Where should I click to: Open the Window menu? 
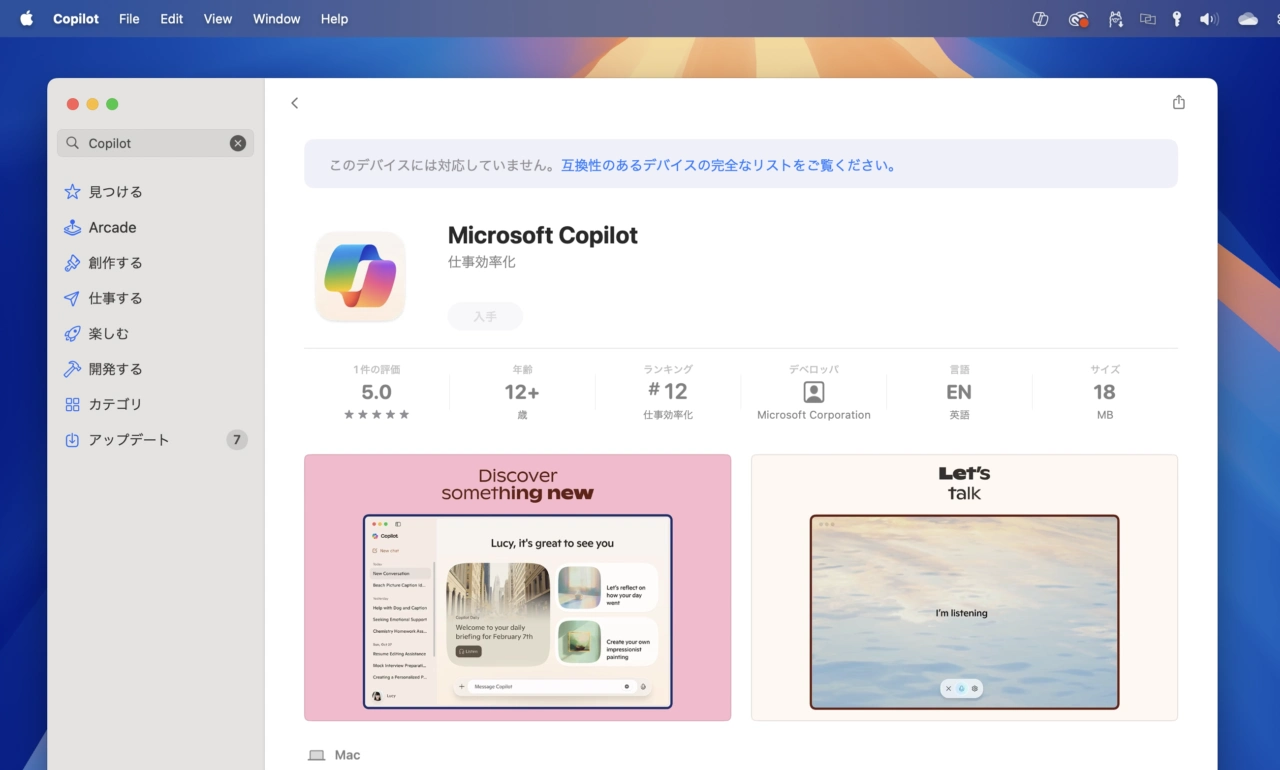[x=276, y=19]
